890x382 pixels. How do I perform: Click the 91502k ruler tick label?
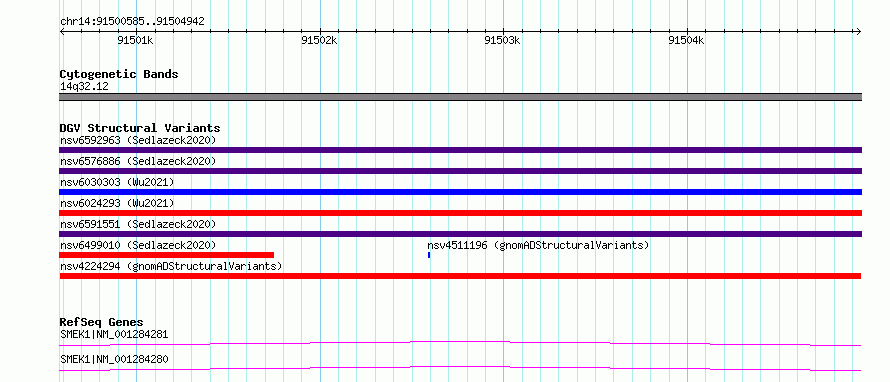[320, 40]
